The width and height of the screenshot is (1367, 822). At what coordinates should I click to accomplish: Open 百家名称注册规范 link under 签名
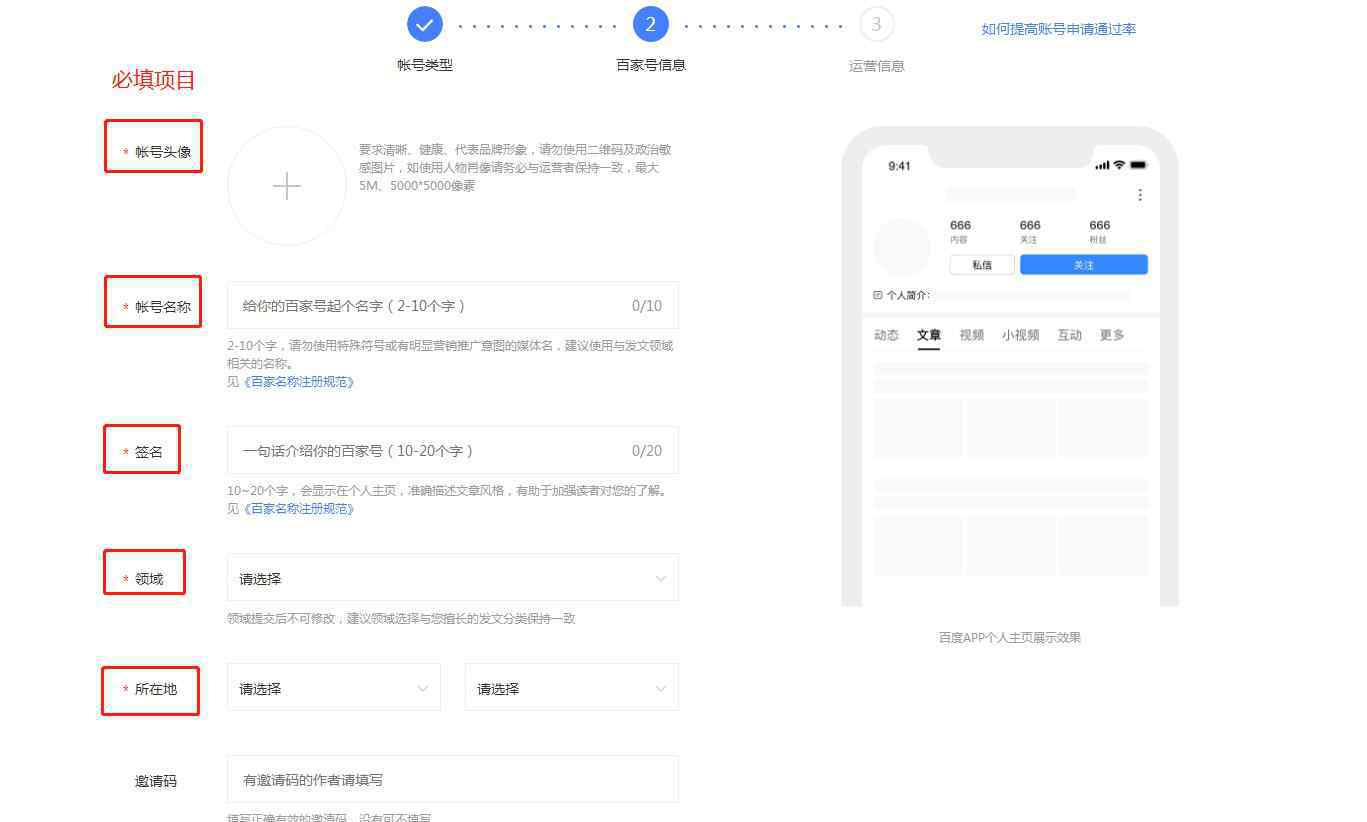pyautogui.click(x=301, y=509)
